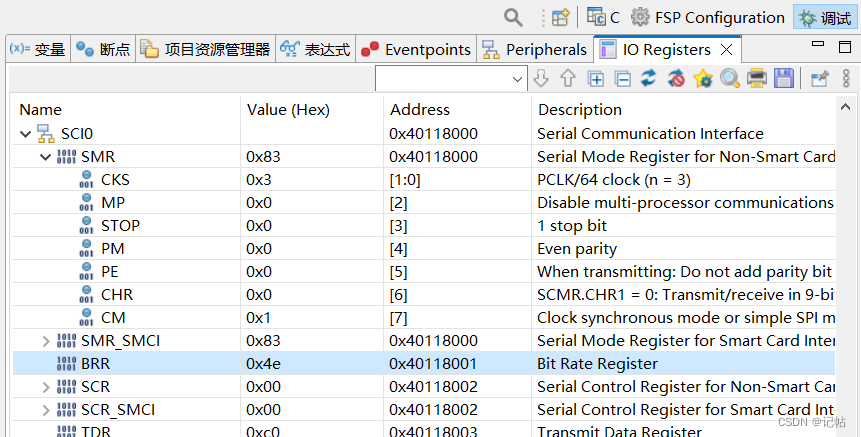Close the IO Registers tab
The width and height of the screenshot is (861, 437).
[726, 49]
